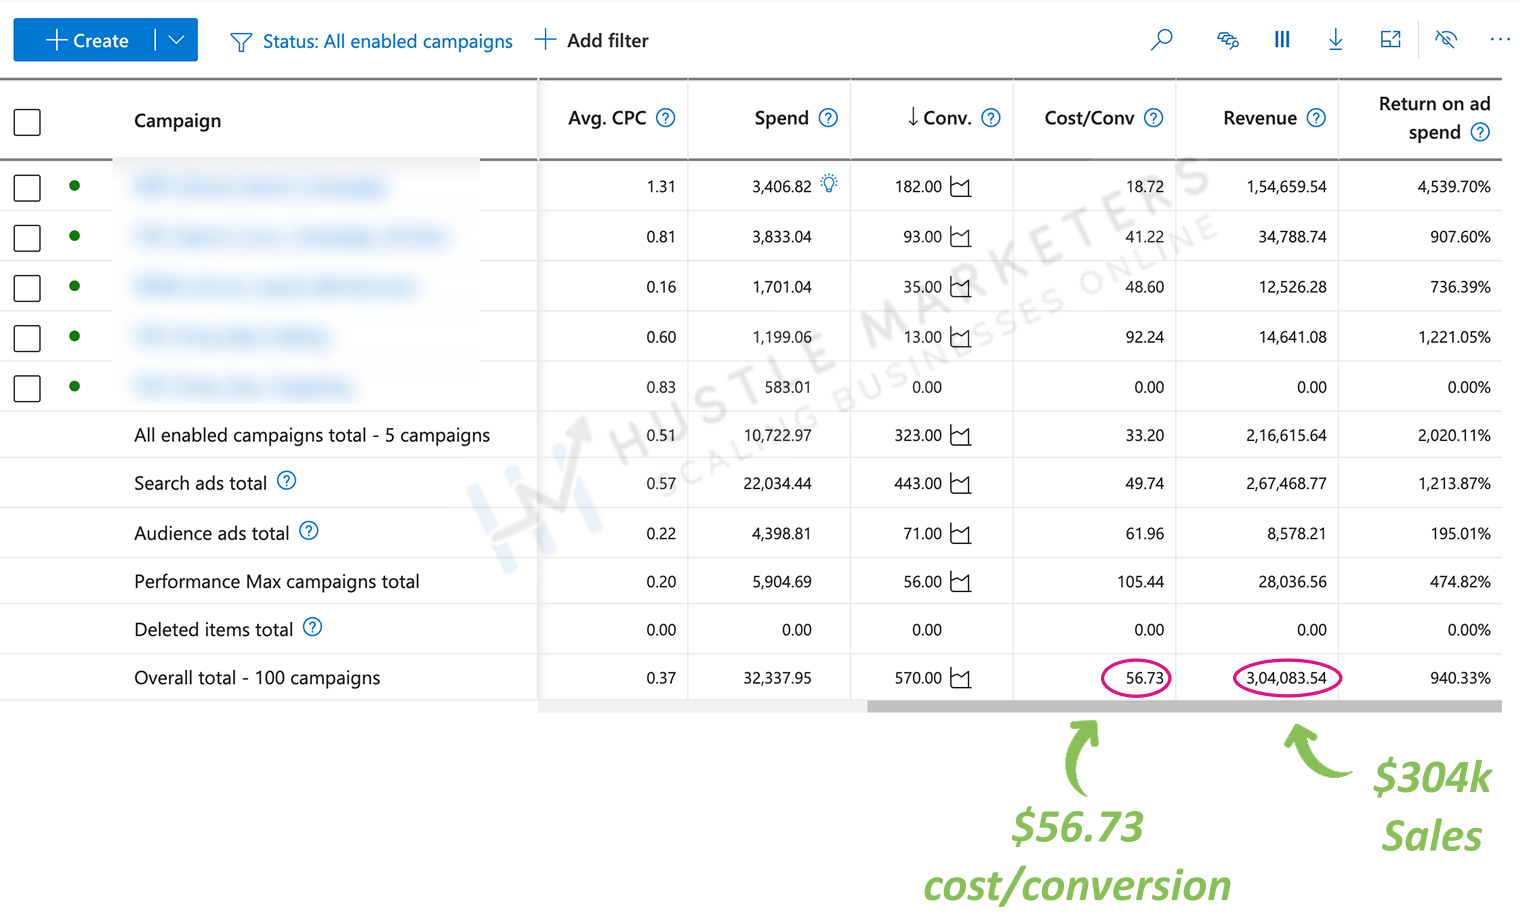
Task: Open chart icon next to 570.00 conversions
Action: [x=960, y=679]
